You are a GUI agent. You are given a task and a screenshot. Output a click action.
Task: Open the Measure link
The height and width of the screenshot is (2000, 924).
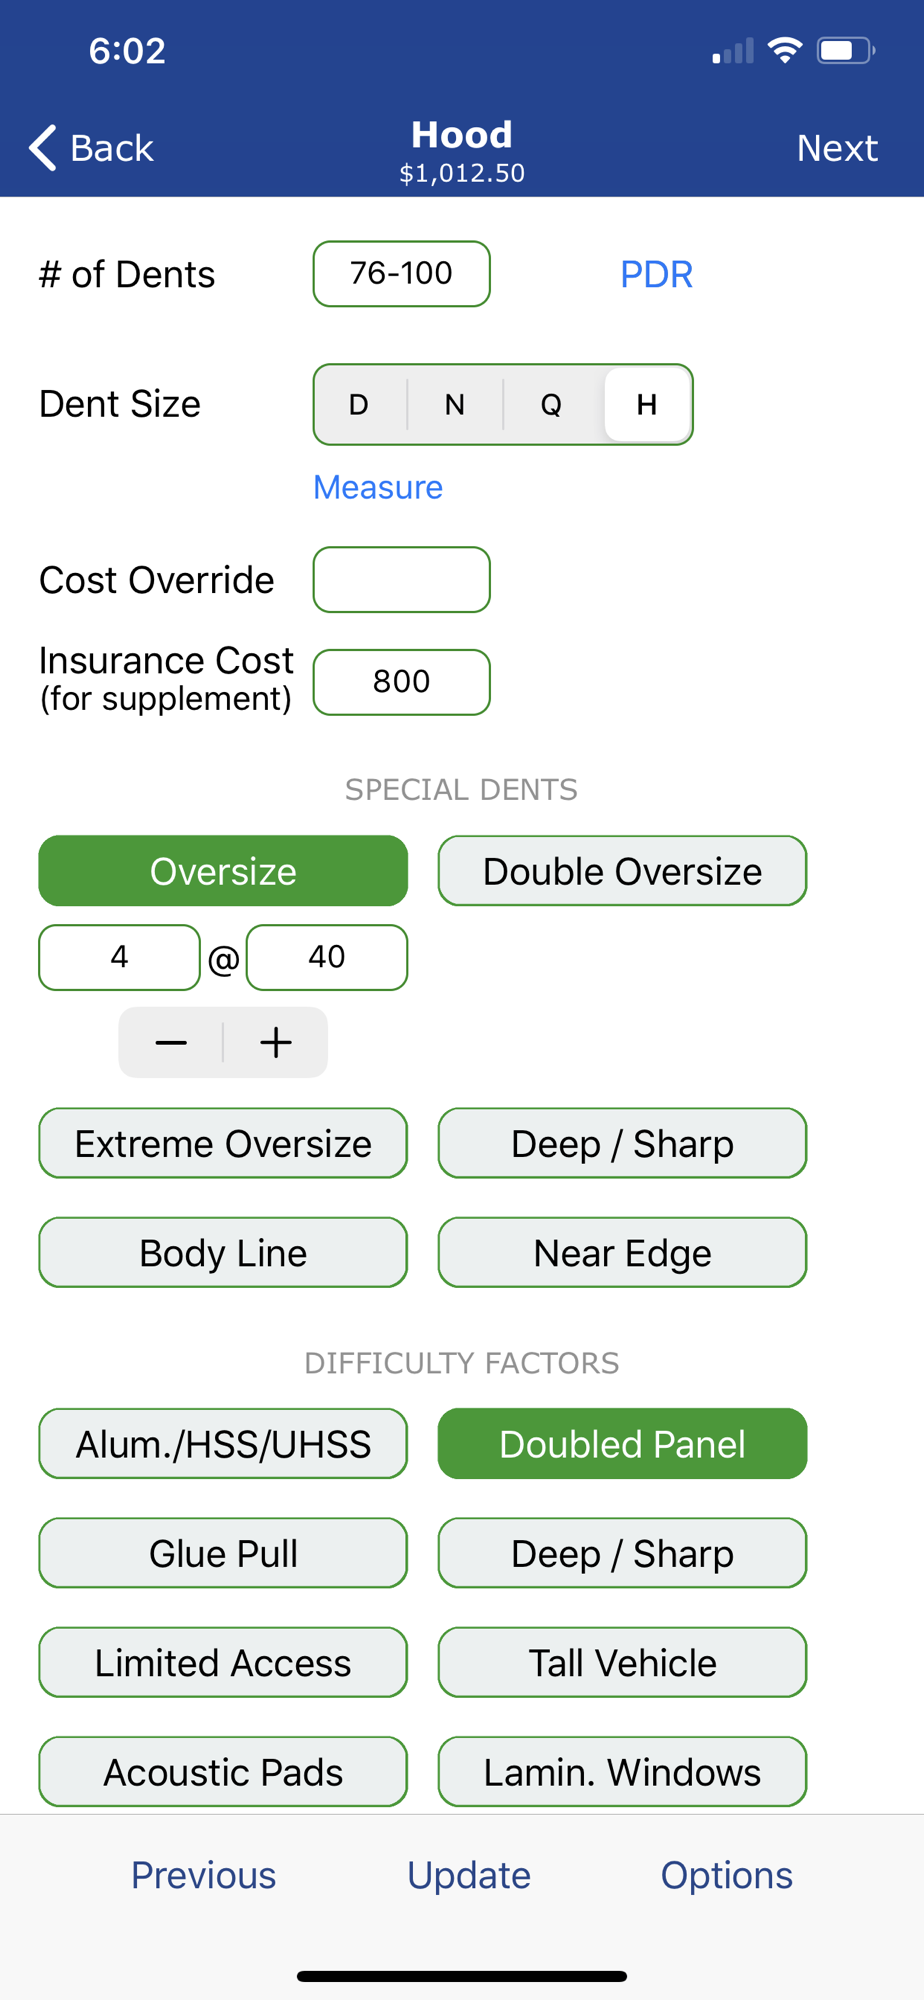378,487
